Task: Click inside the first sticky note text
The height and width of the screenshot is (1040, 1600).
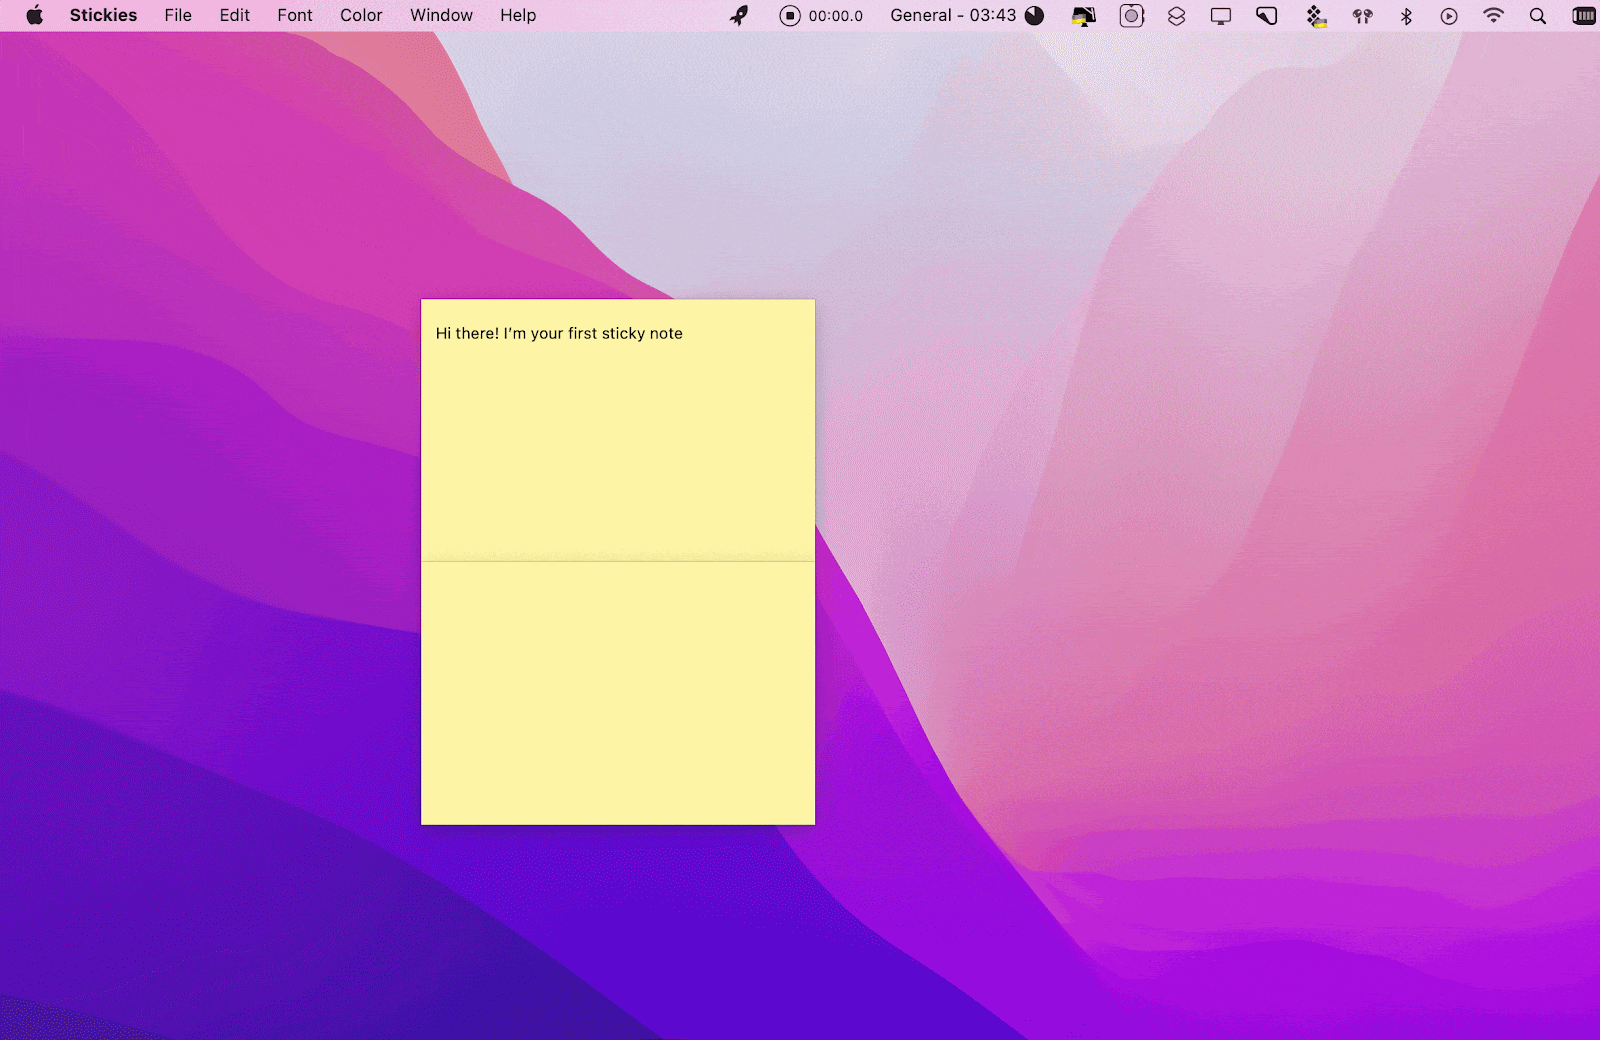Action: coord(559,333)
